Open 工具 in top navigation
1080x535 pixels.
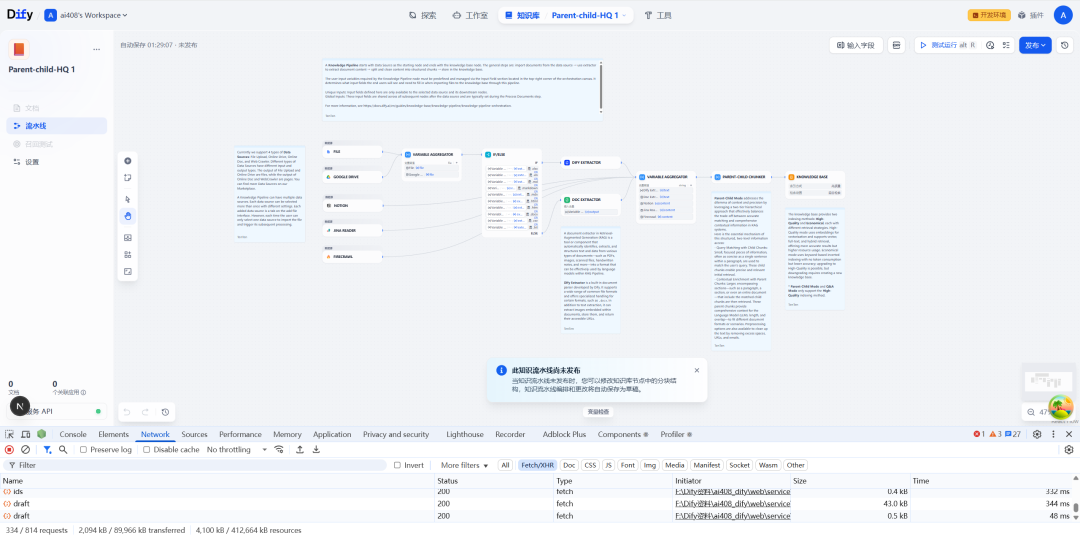658,15
